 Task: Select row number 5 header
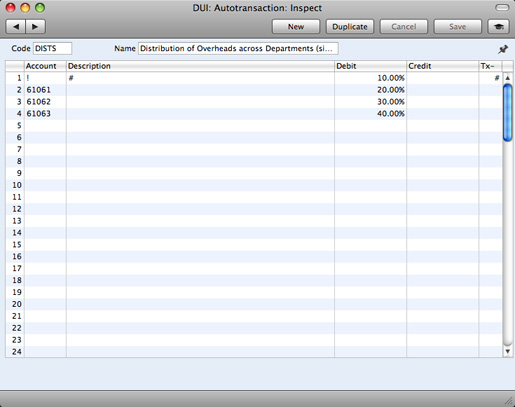(15, 126)
